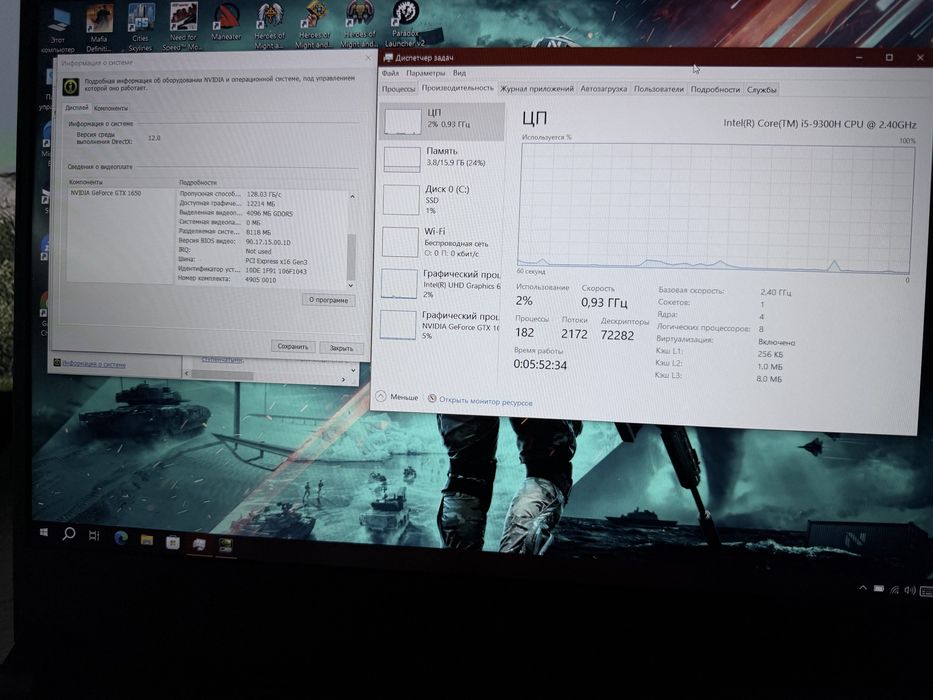Click Открыть монитор ресурсов link
Image resolution: width=933 pixels, height=700 pixels.
click(x=486, y=402)
